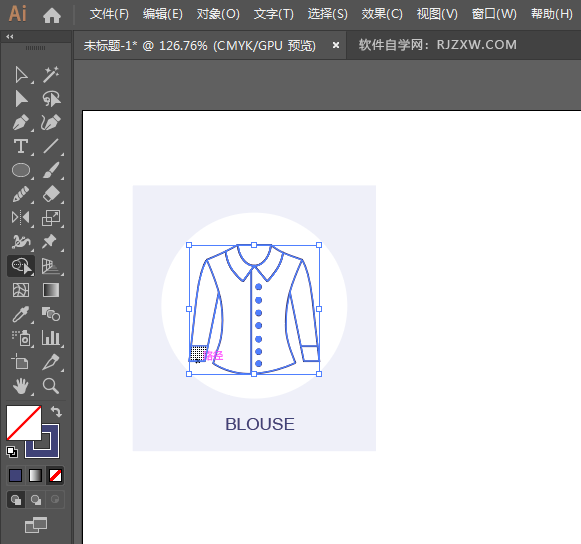The image size is (581, 544).
Task: Pick the Eraser tool
Action: click(51, 194)
